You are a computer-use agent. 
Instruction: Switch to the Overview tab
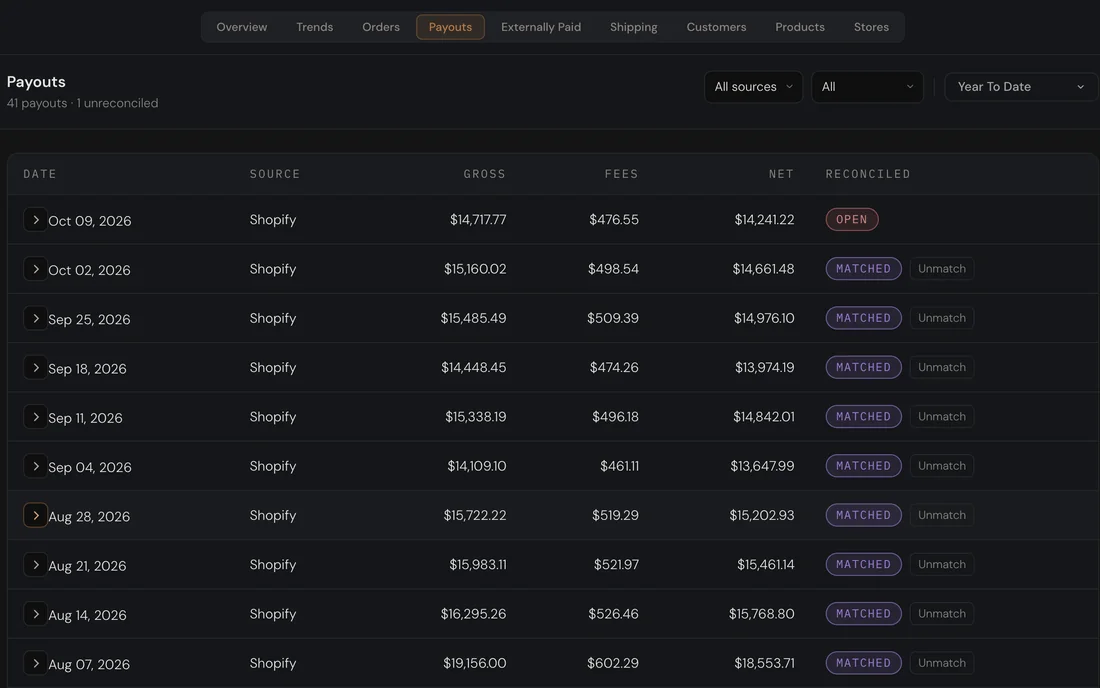tap(241, 27)
